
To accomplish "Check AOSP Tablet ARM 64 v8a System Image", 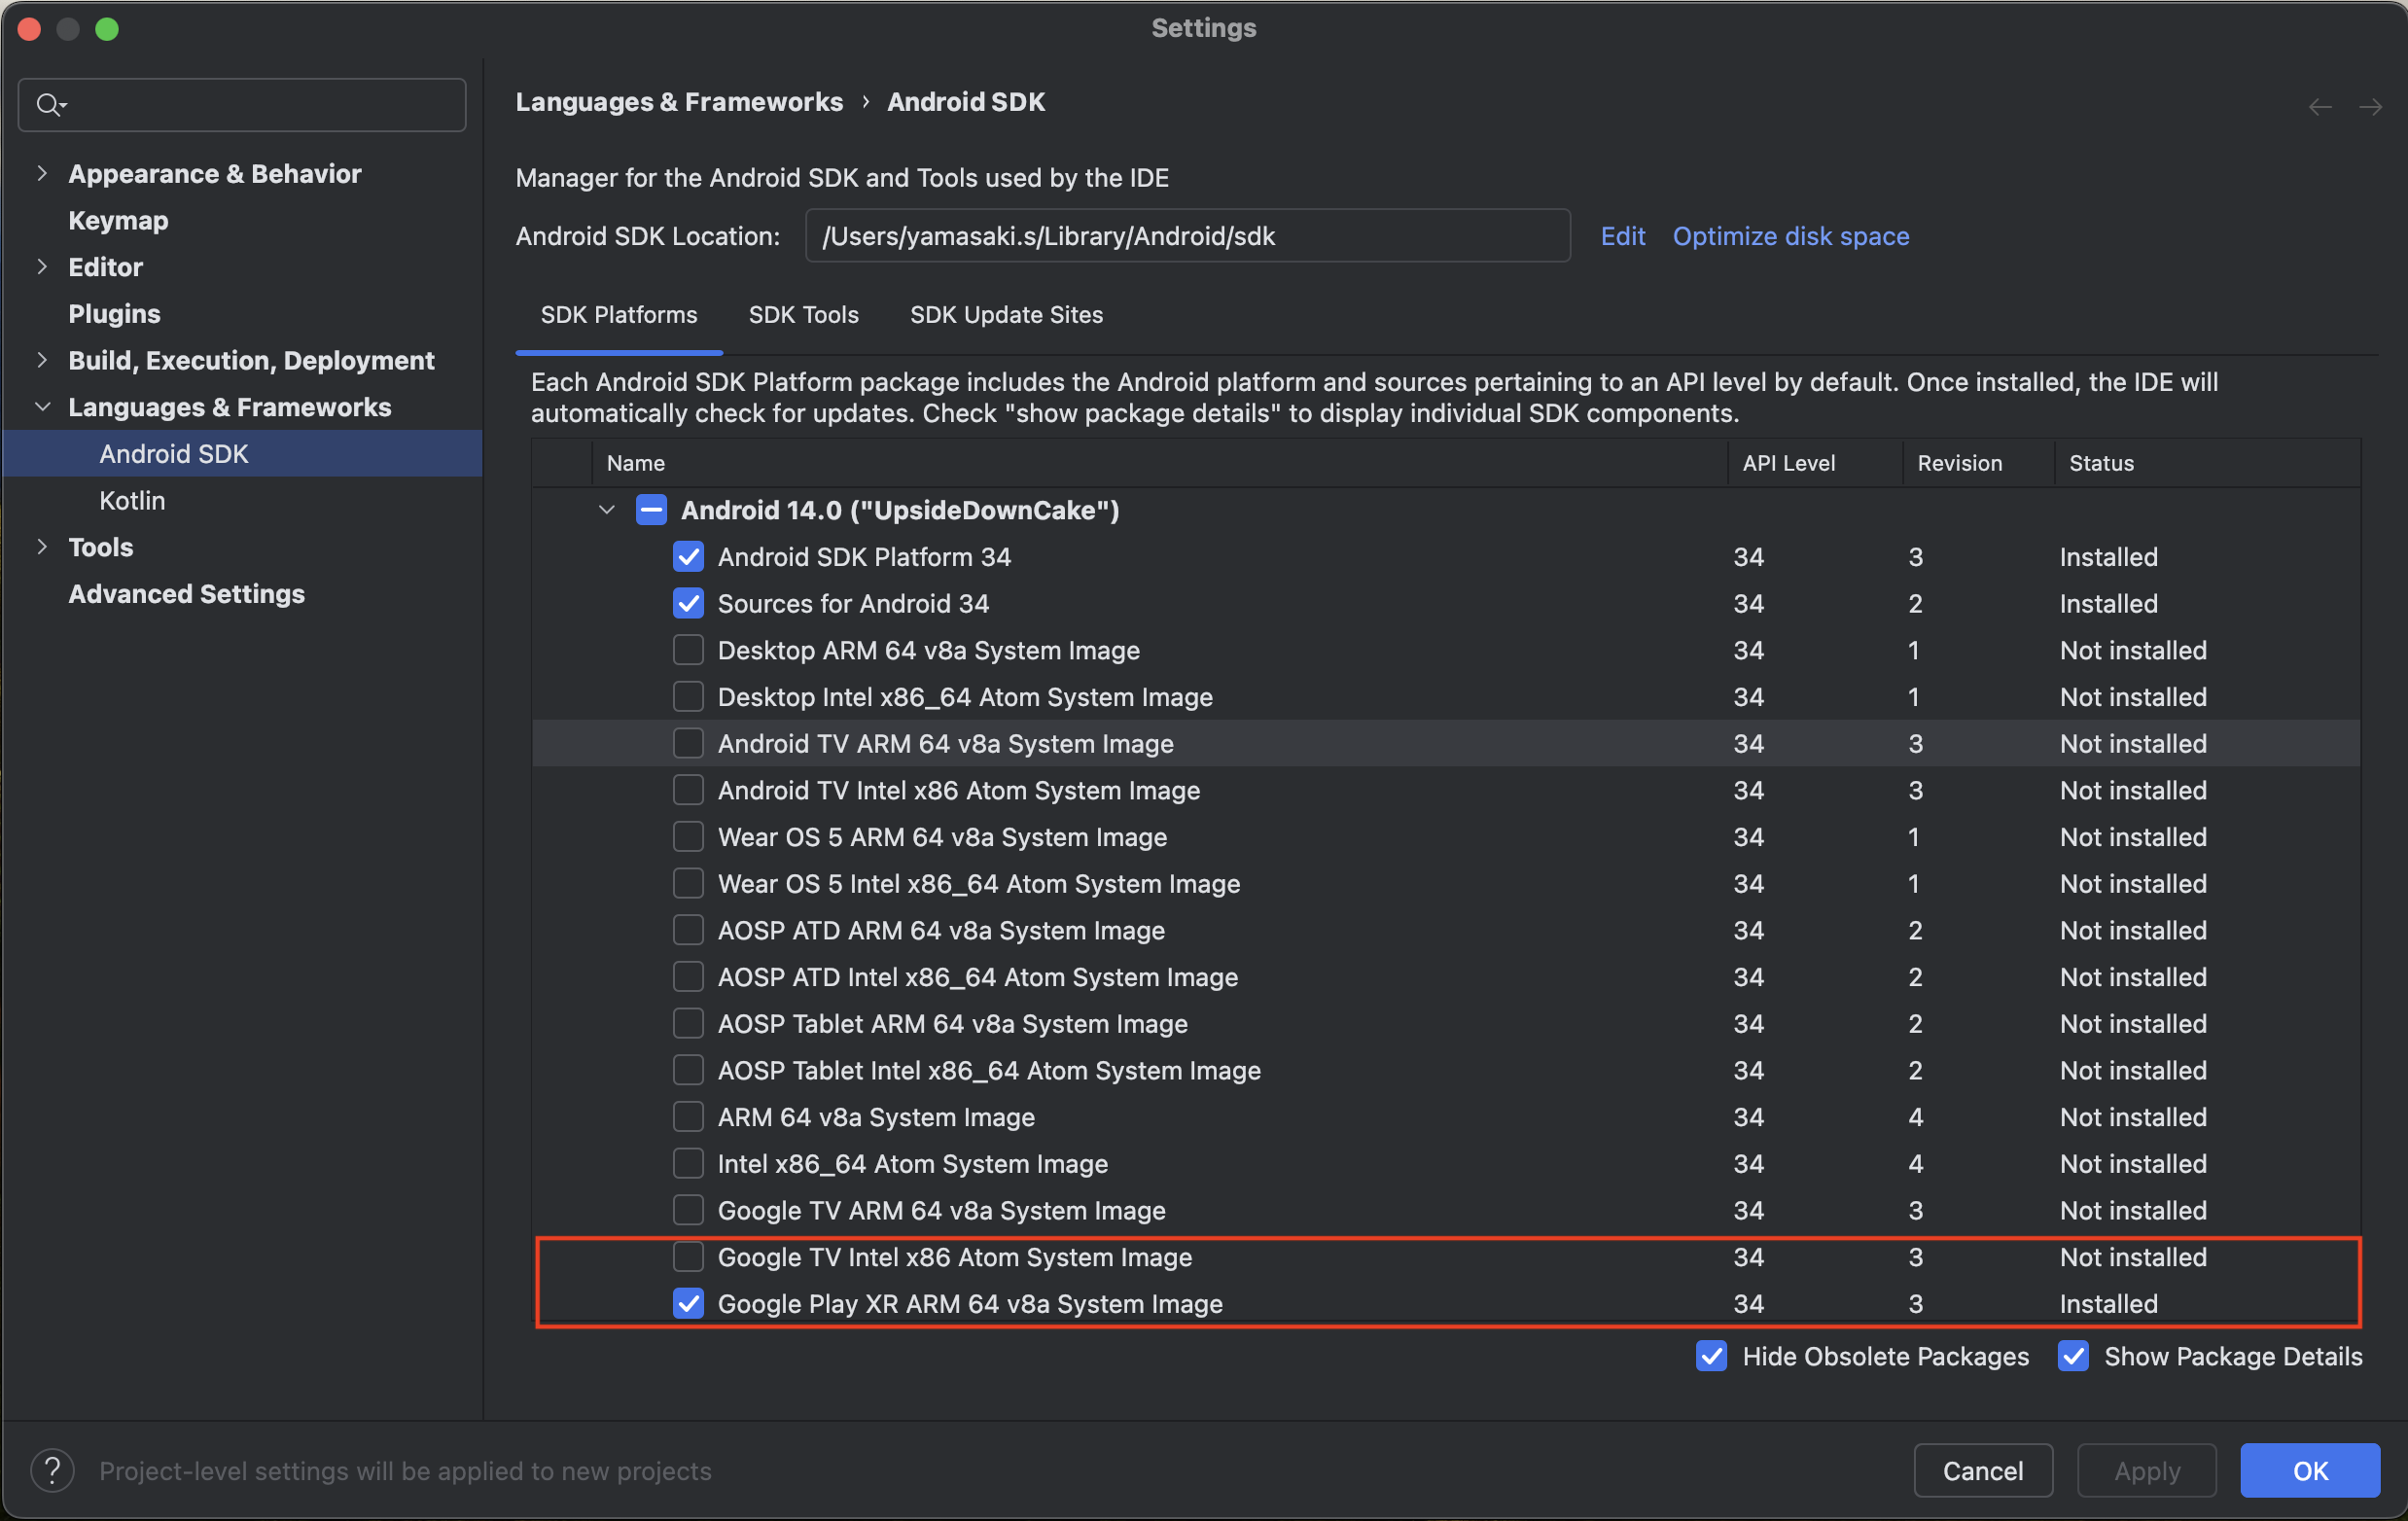I will [688, 1023].
